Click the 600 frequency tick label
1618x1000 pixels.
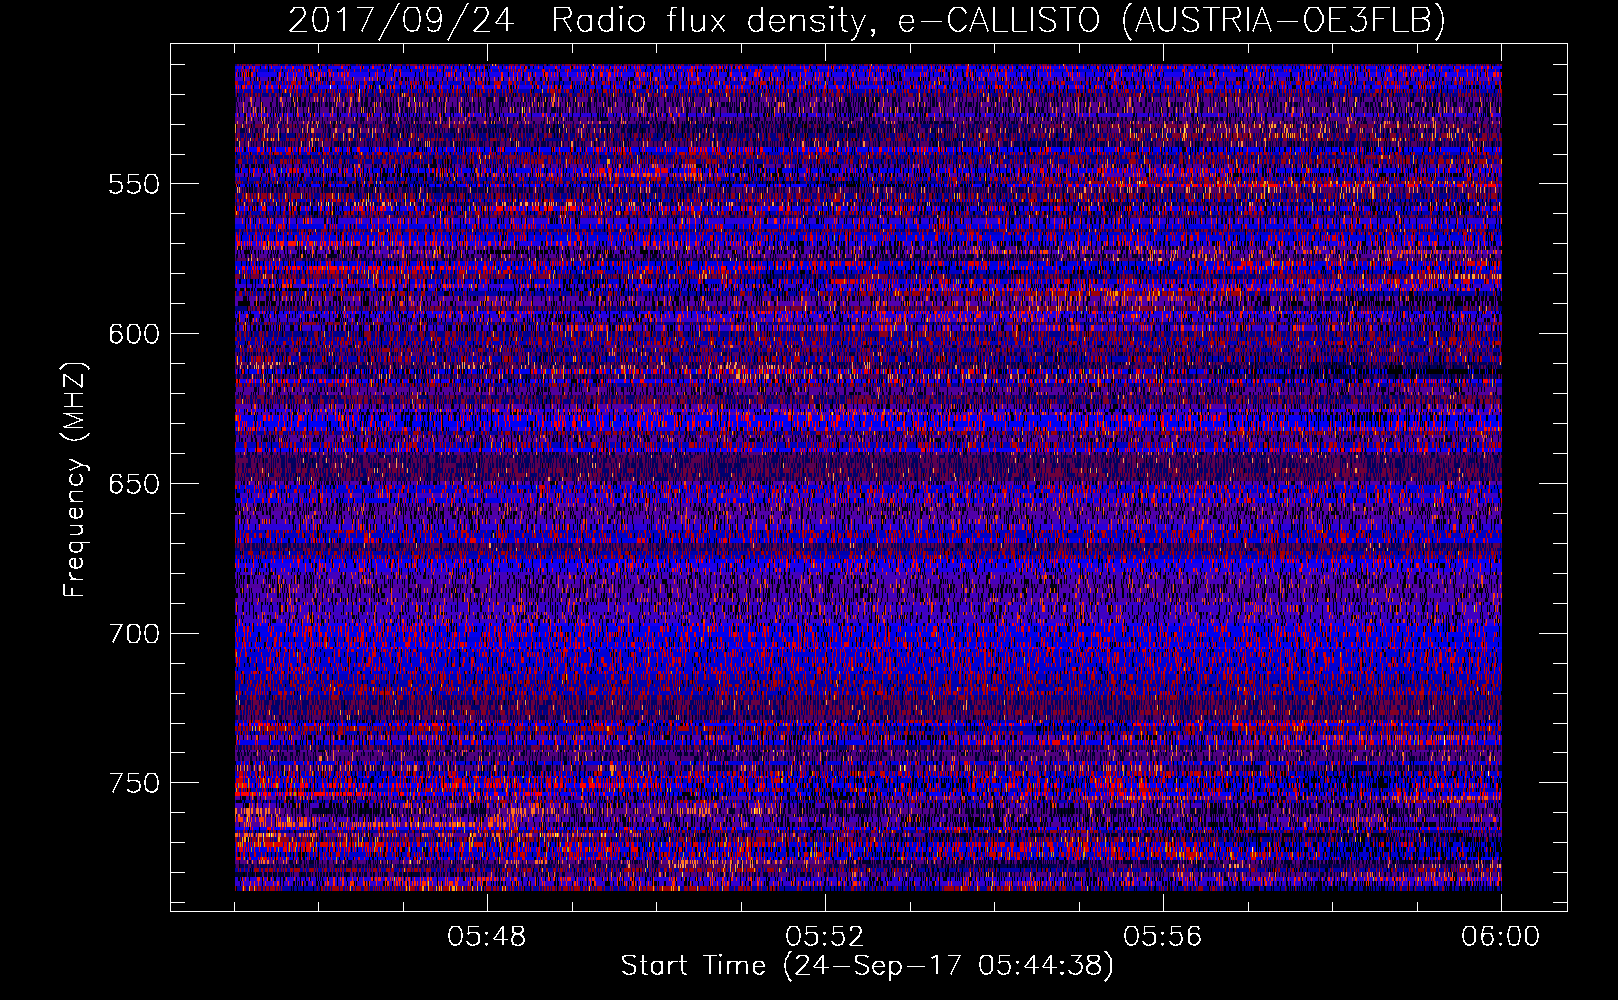[134, 334]
